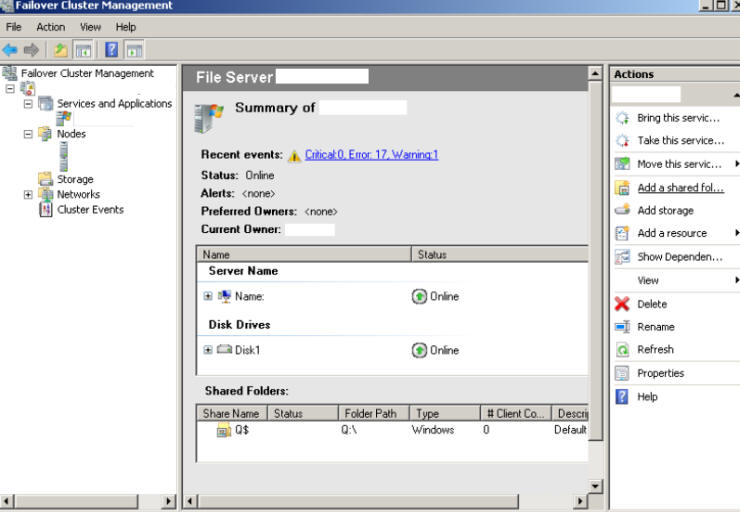740x512 pixels.
Task: Click the scroll up arrow in center pane
Action: pyautogui.click(x=595, y=73)
